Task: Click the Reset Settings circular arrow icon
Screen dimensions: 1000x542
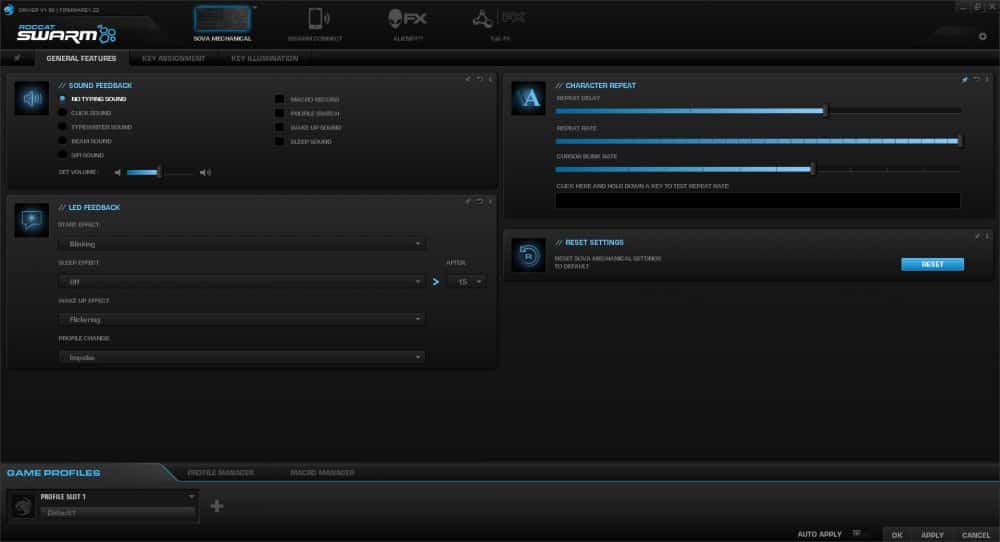Action: pyautogui.click(x=529, y=255)
